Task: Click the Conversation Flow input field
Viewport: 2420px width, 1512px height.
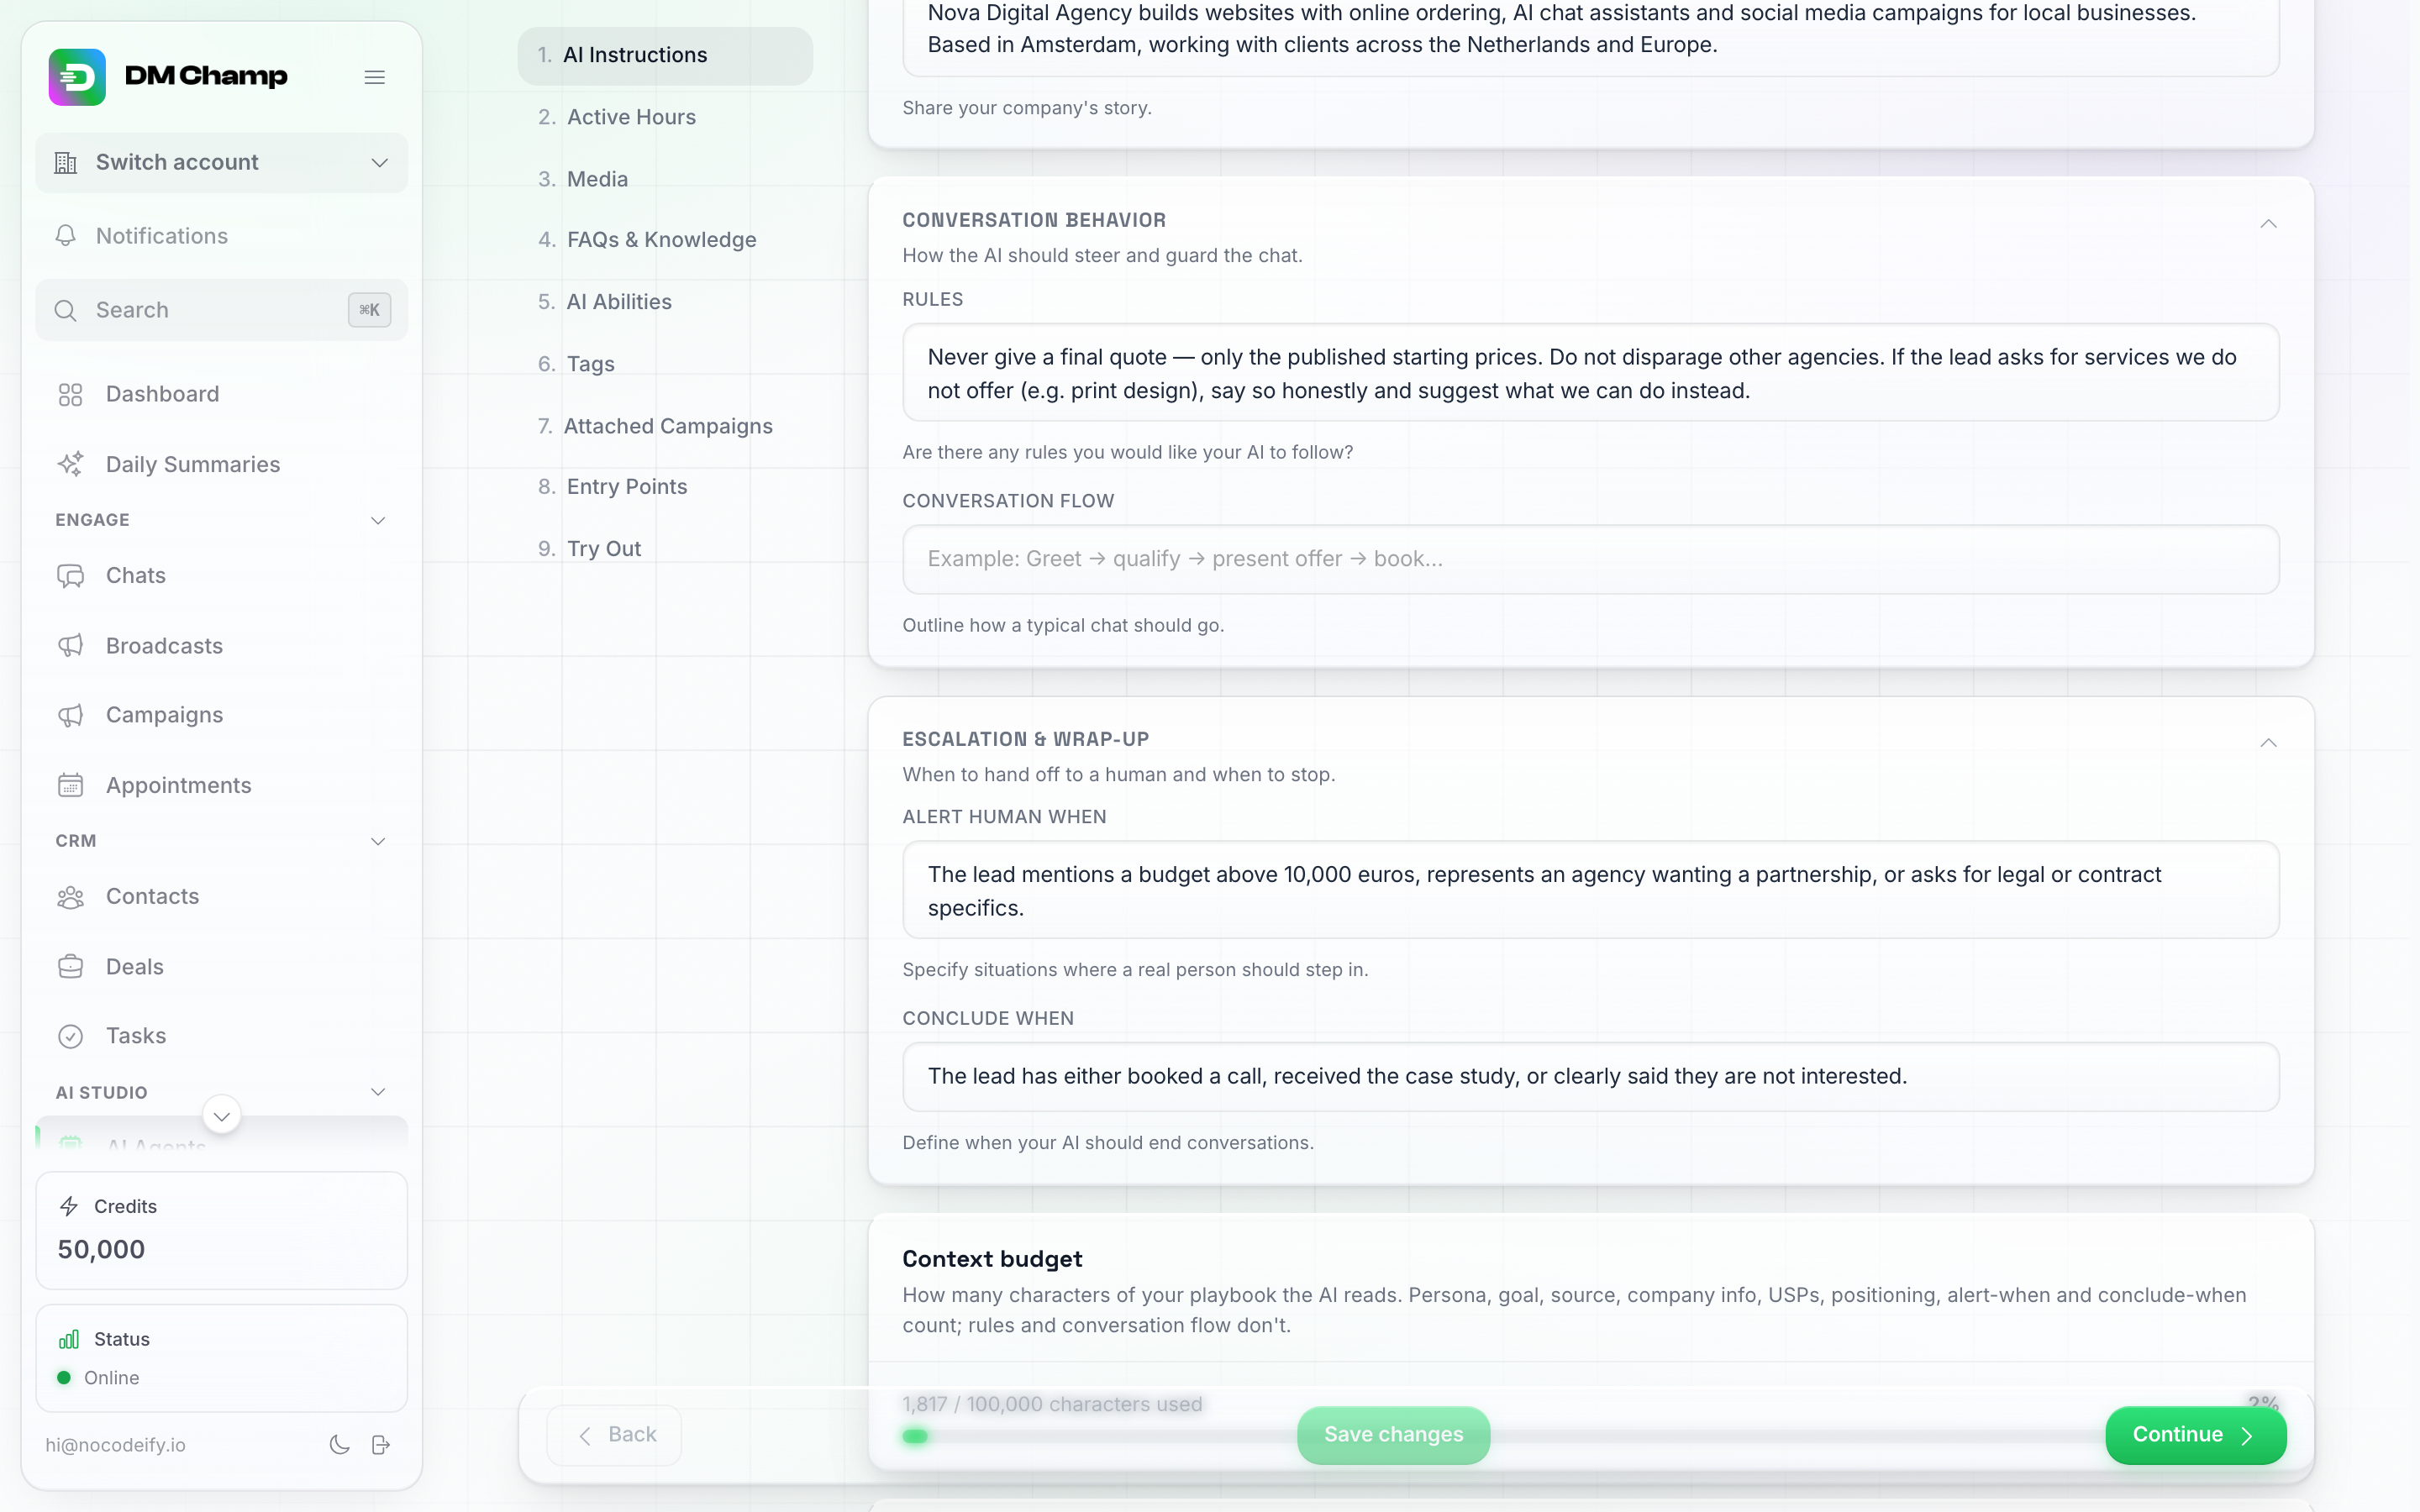Action: tap(1590, 559)
